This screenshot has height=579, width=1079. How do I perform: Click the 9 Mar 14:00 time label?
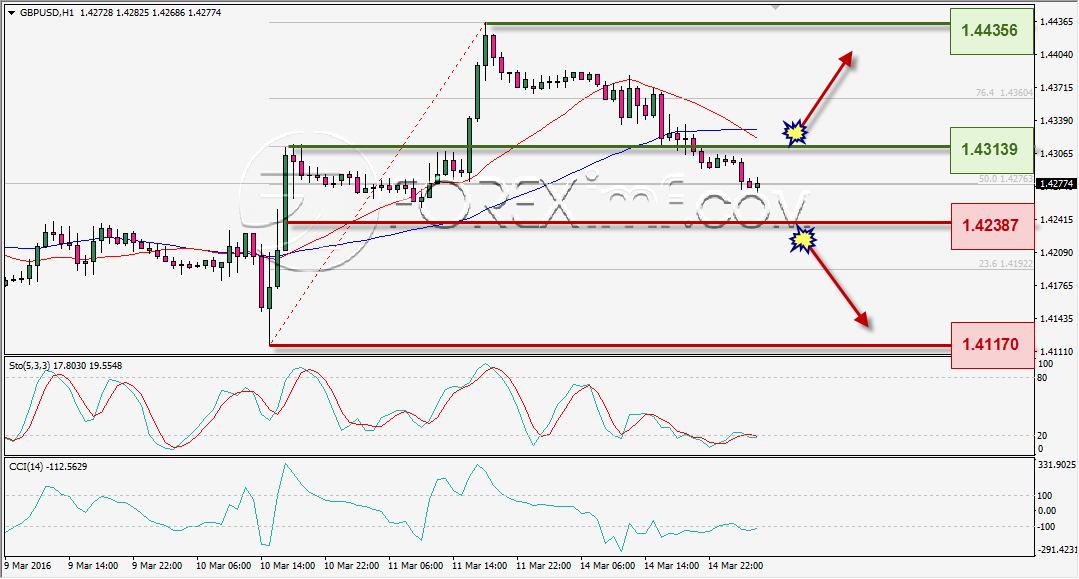point(93,566)
